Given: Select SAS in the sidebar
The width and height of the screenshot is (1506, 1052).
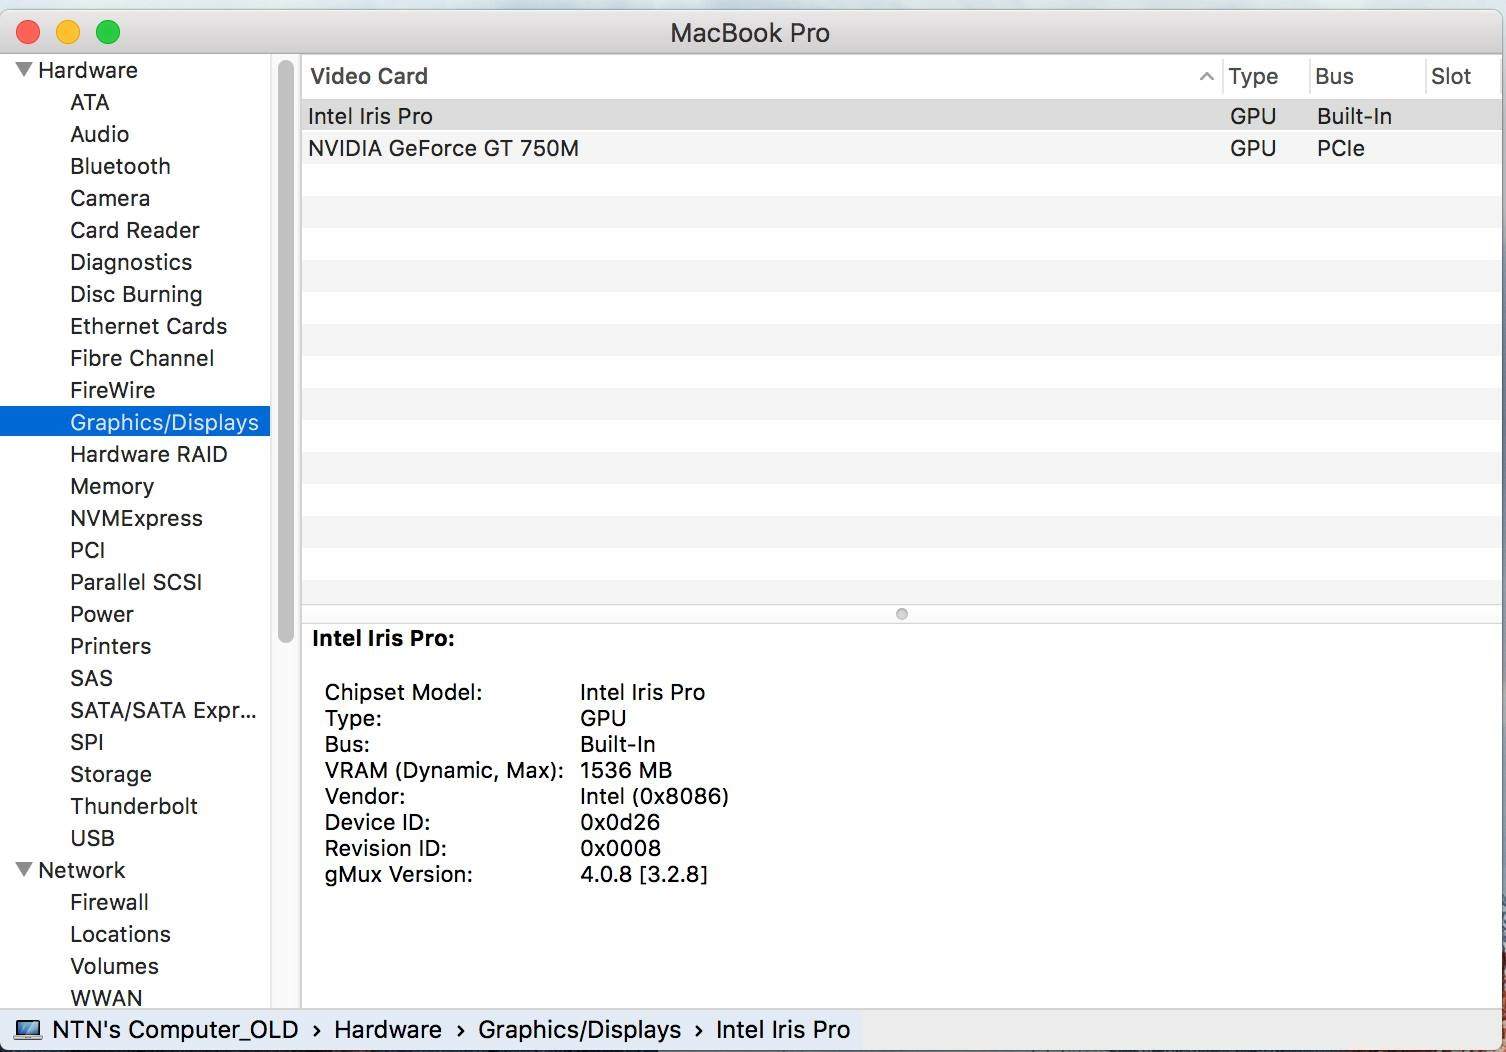Looking at the screenshot, I should [91, 678].
